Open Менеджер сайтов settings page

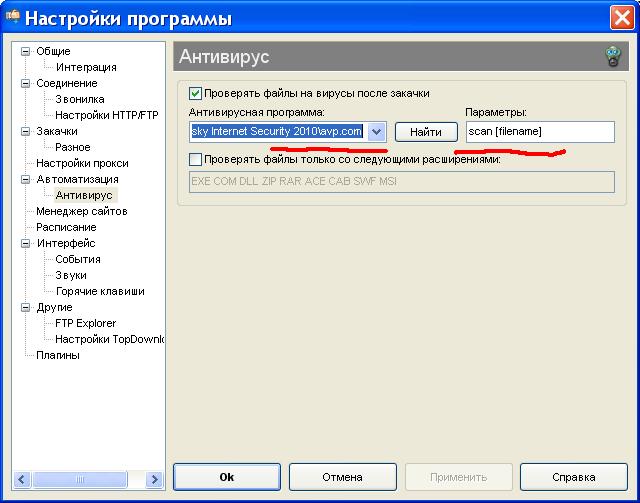[82, 211]
